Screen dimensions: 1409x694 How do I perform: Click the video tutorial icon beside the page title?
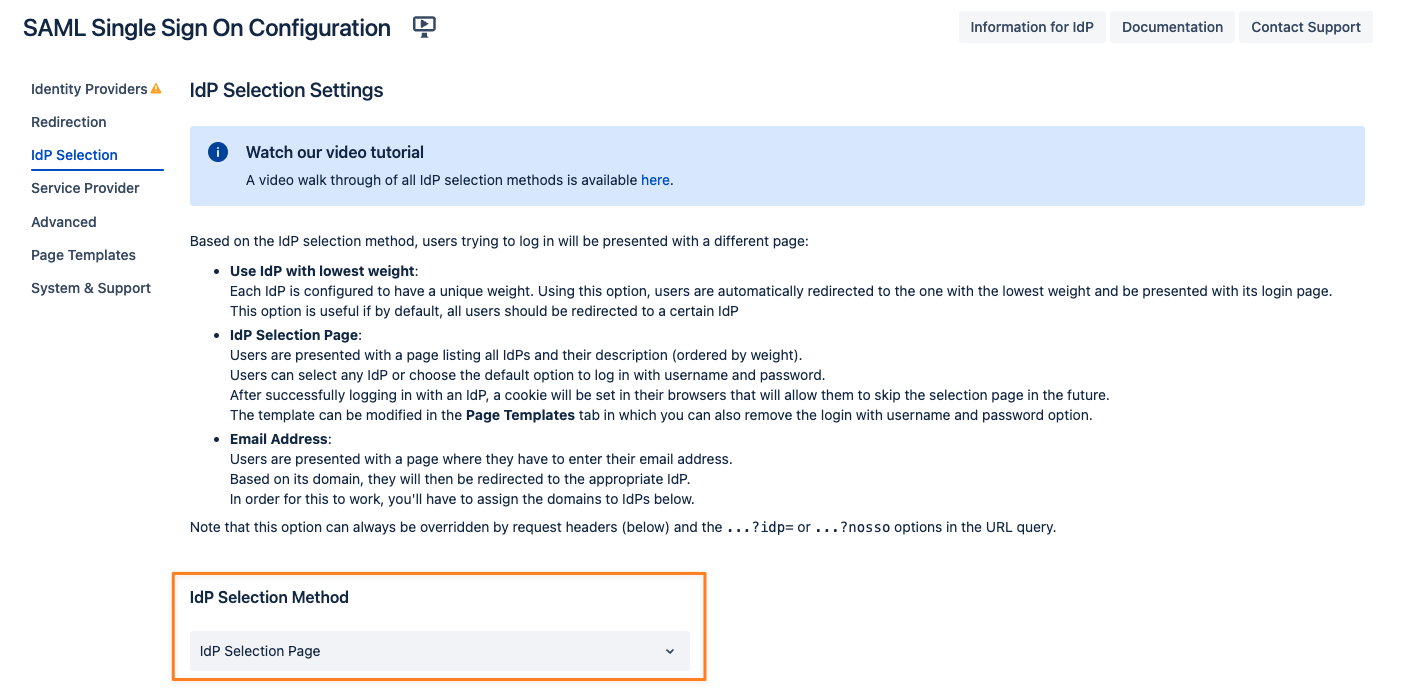[x=424, y=27]
